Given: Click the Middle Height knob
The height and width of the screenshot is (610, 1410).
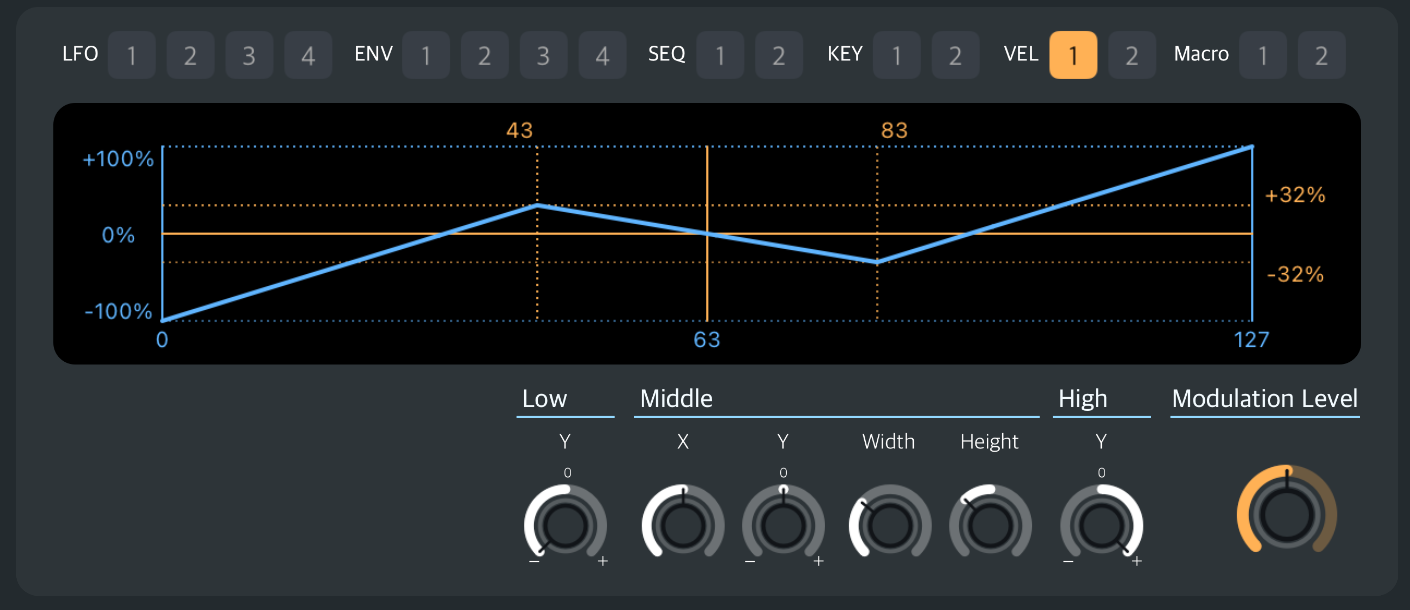Looking at the screenshot, I should click(989, 521).
